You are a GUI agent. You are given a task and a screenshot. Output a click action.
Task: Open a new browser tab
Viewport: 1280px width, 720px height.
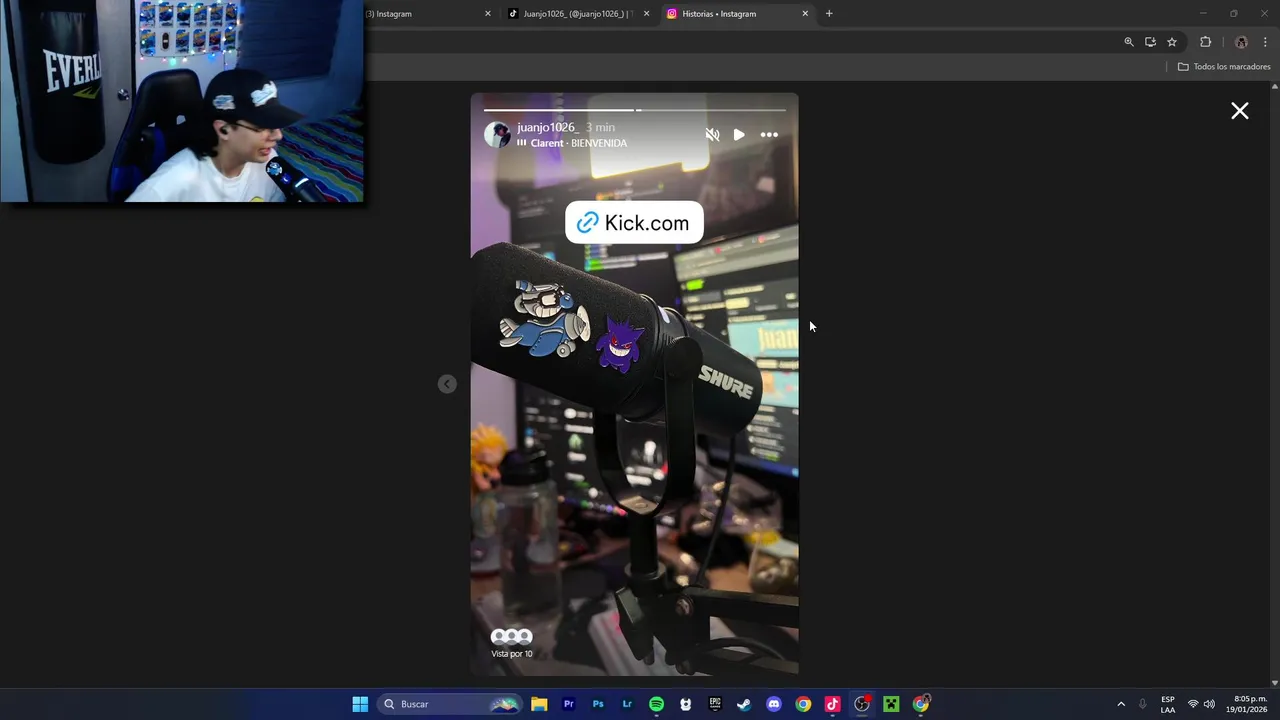pos(829,14)
